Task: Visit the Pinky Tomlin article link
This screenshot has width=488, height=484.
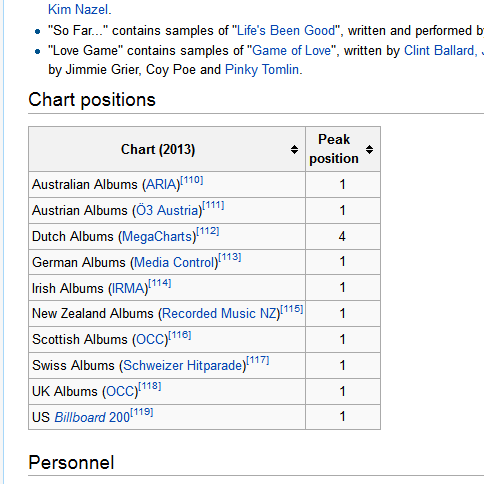Action: pyautogui.click(x=262, y=70)
